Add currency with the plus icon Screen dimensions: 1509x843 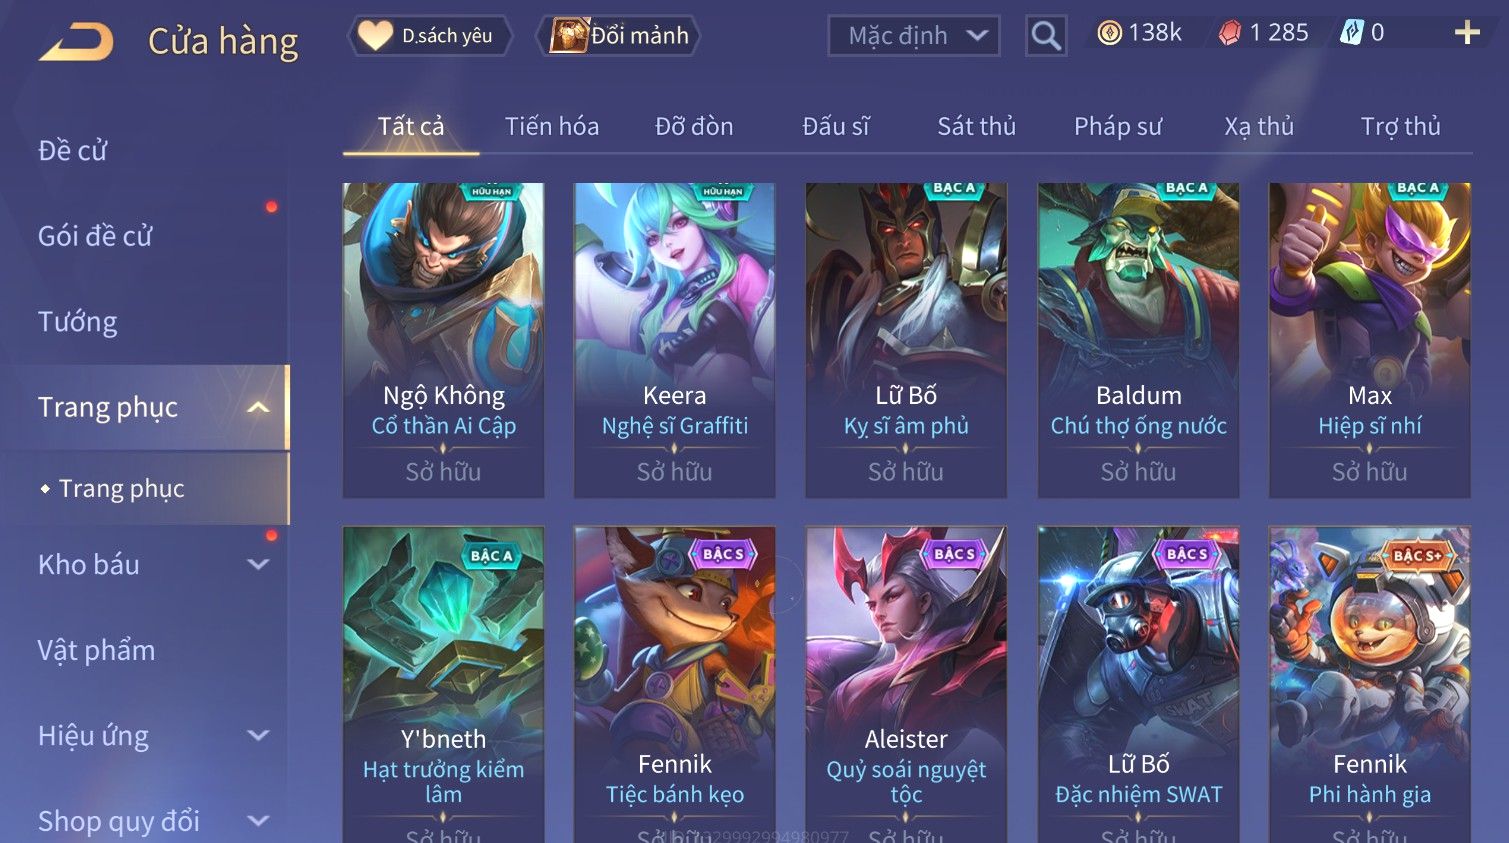click(1467, 33)
